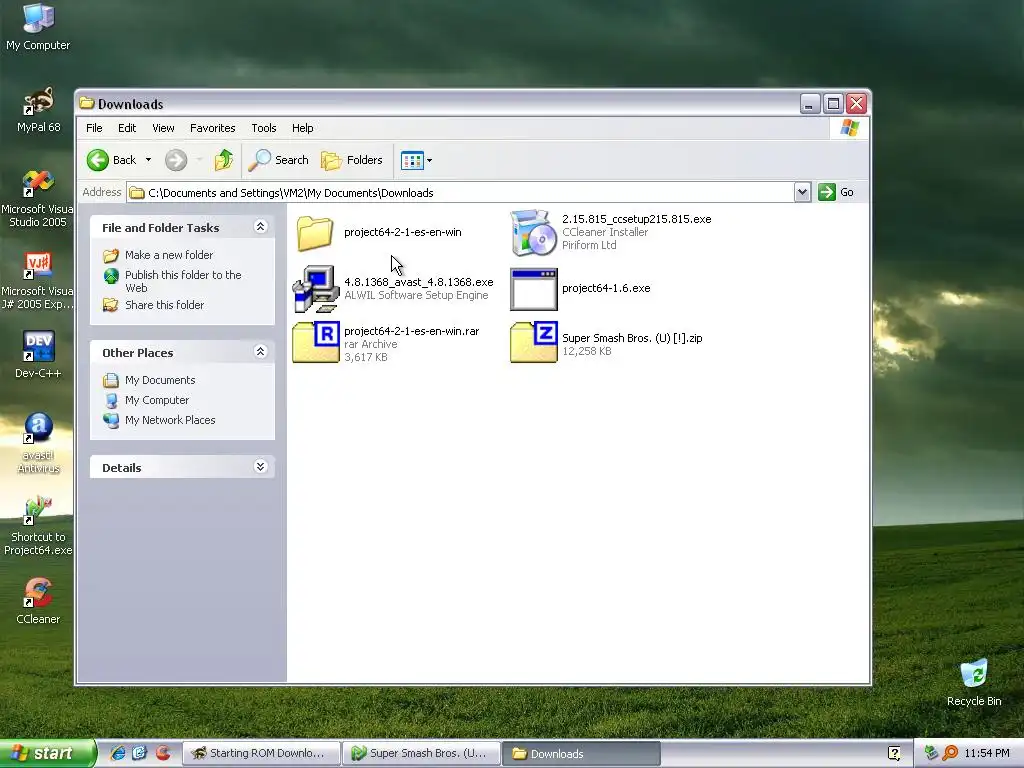Screen dimensions: 1024x768
Task: Launch CCleaner from Quick Launch bar
Action: (x=163, y=753)
